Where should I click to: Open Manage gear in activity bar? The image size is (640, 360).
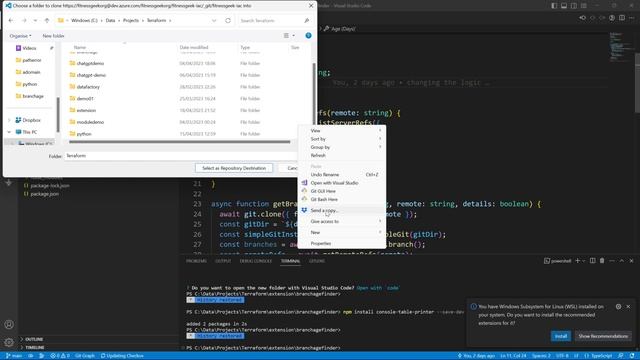pos(9,342)
